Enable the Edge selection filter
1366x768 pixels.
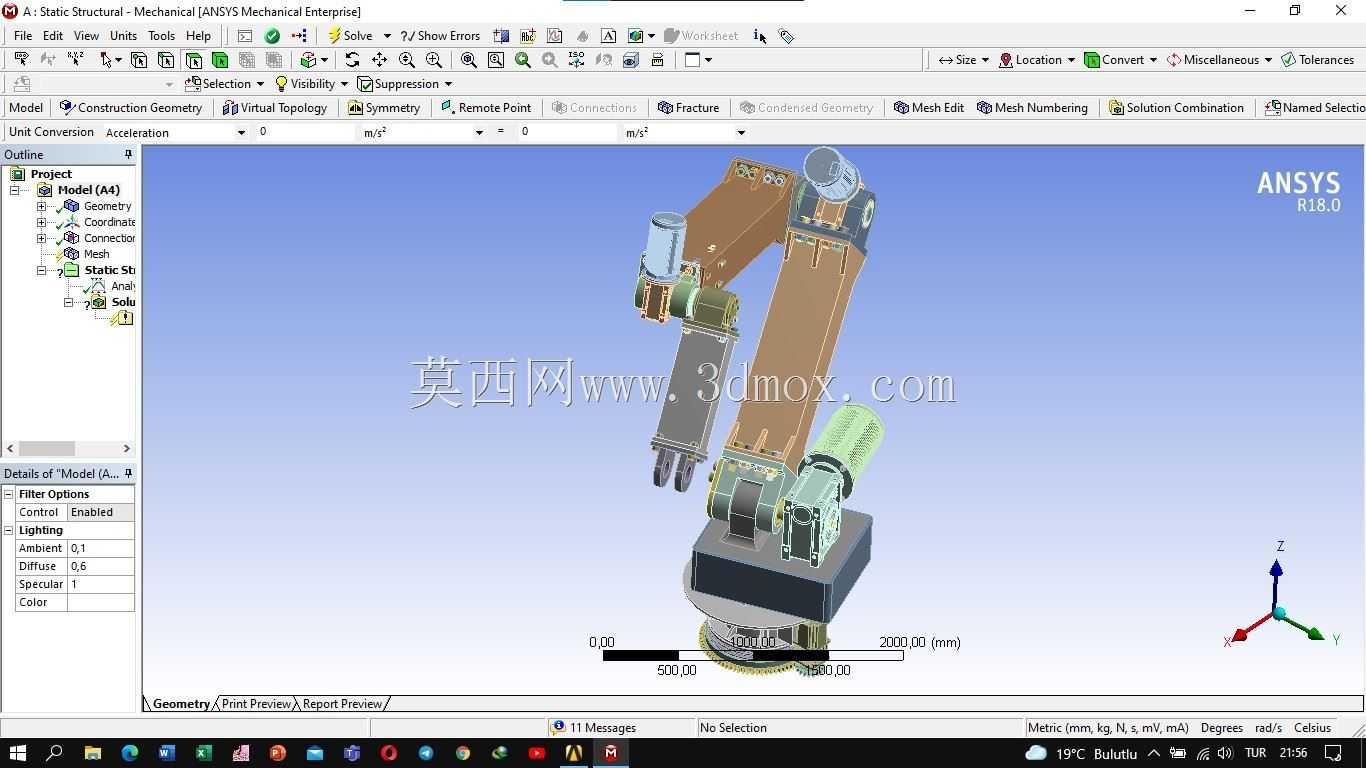pos(166,60)
